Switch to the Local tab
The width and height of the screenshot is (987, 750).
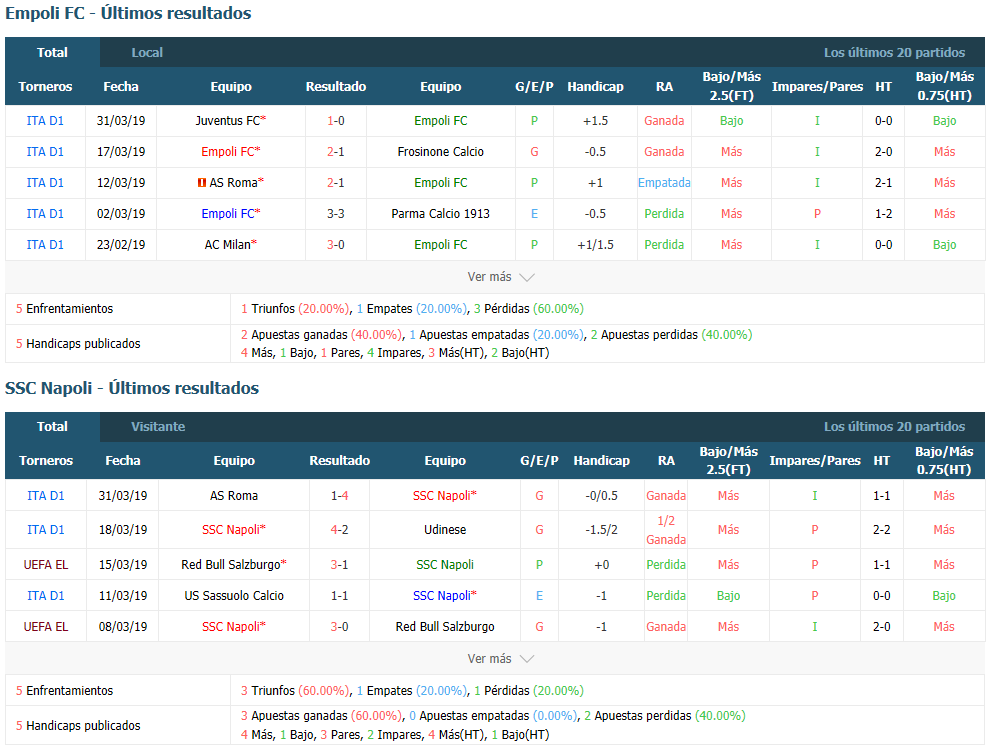click(x=147, y=52)
